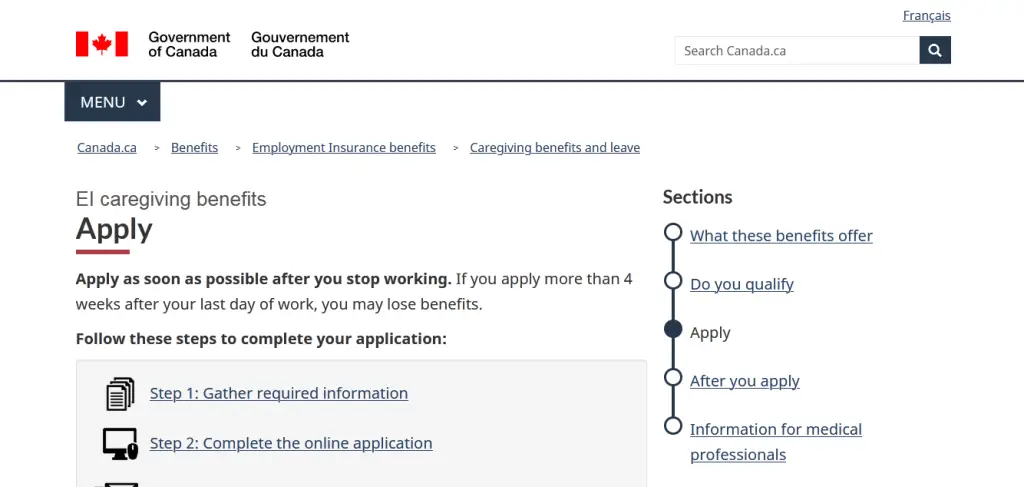Expand the MENU dropdown button
The width and height of the screenshot is (1024, 487).
113,102
